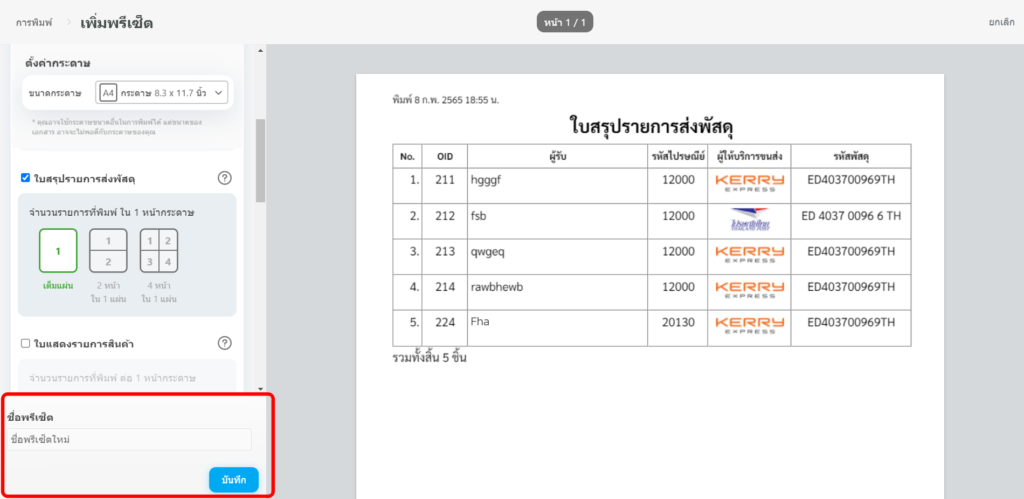The width and height of the screenshot is (1024, 499).
Task: Uncheck ใบสรุปรายการส่งพัสดุ checkbox
Action: (26, 178)
